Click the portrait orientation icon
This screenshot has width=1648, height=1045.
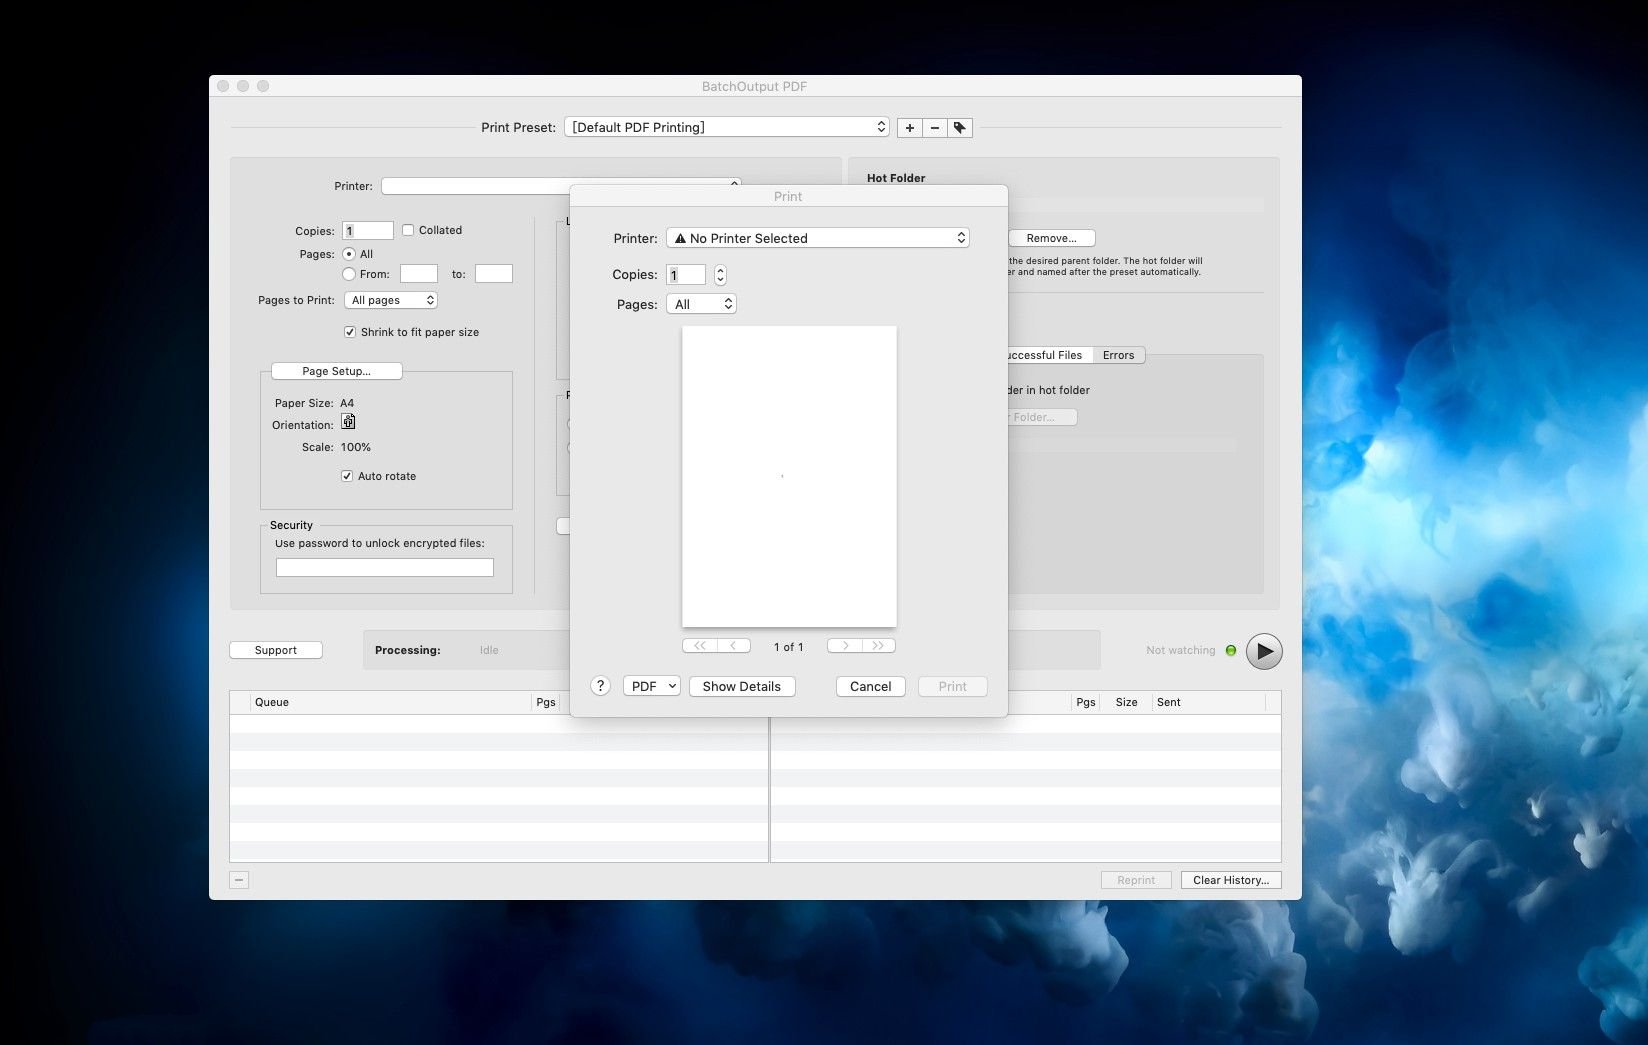pyautogui.click(x=348, y=422)
